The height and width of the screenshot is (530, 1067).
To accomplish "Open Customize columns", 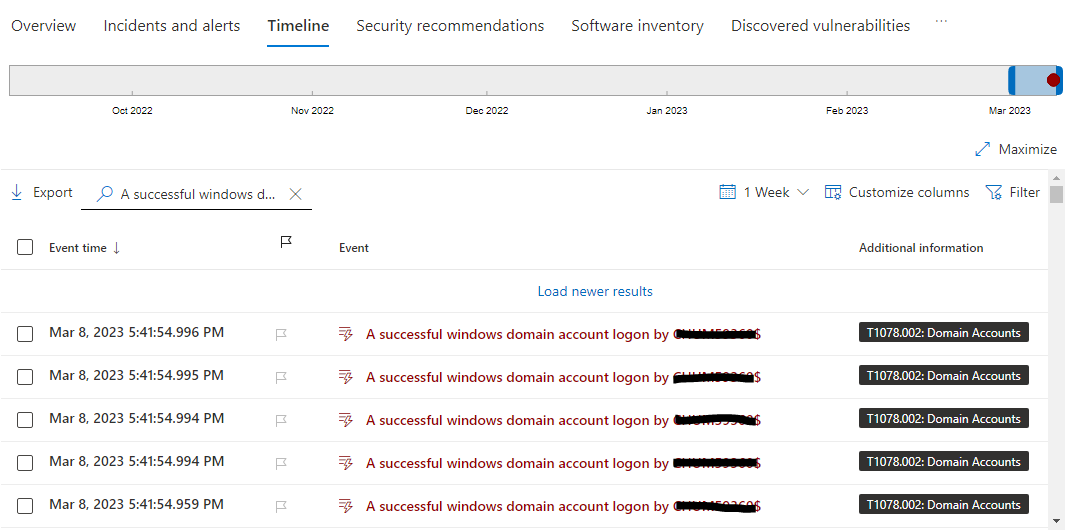I will 897,193.
